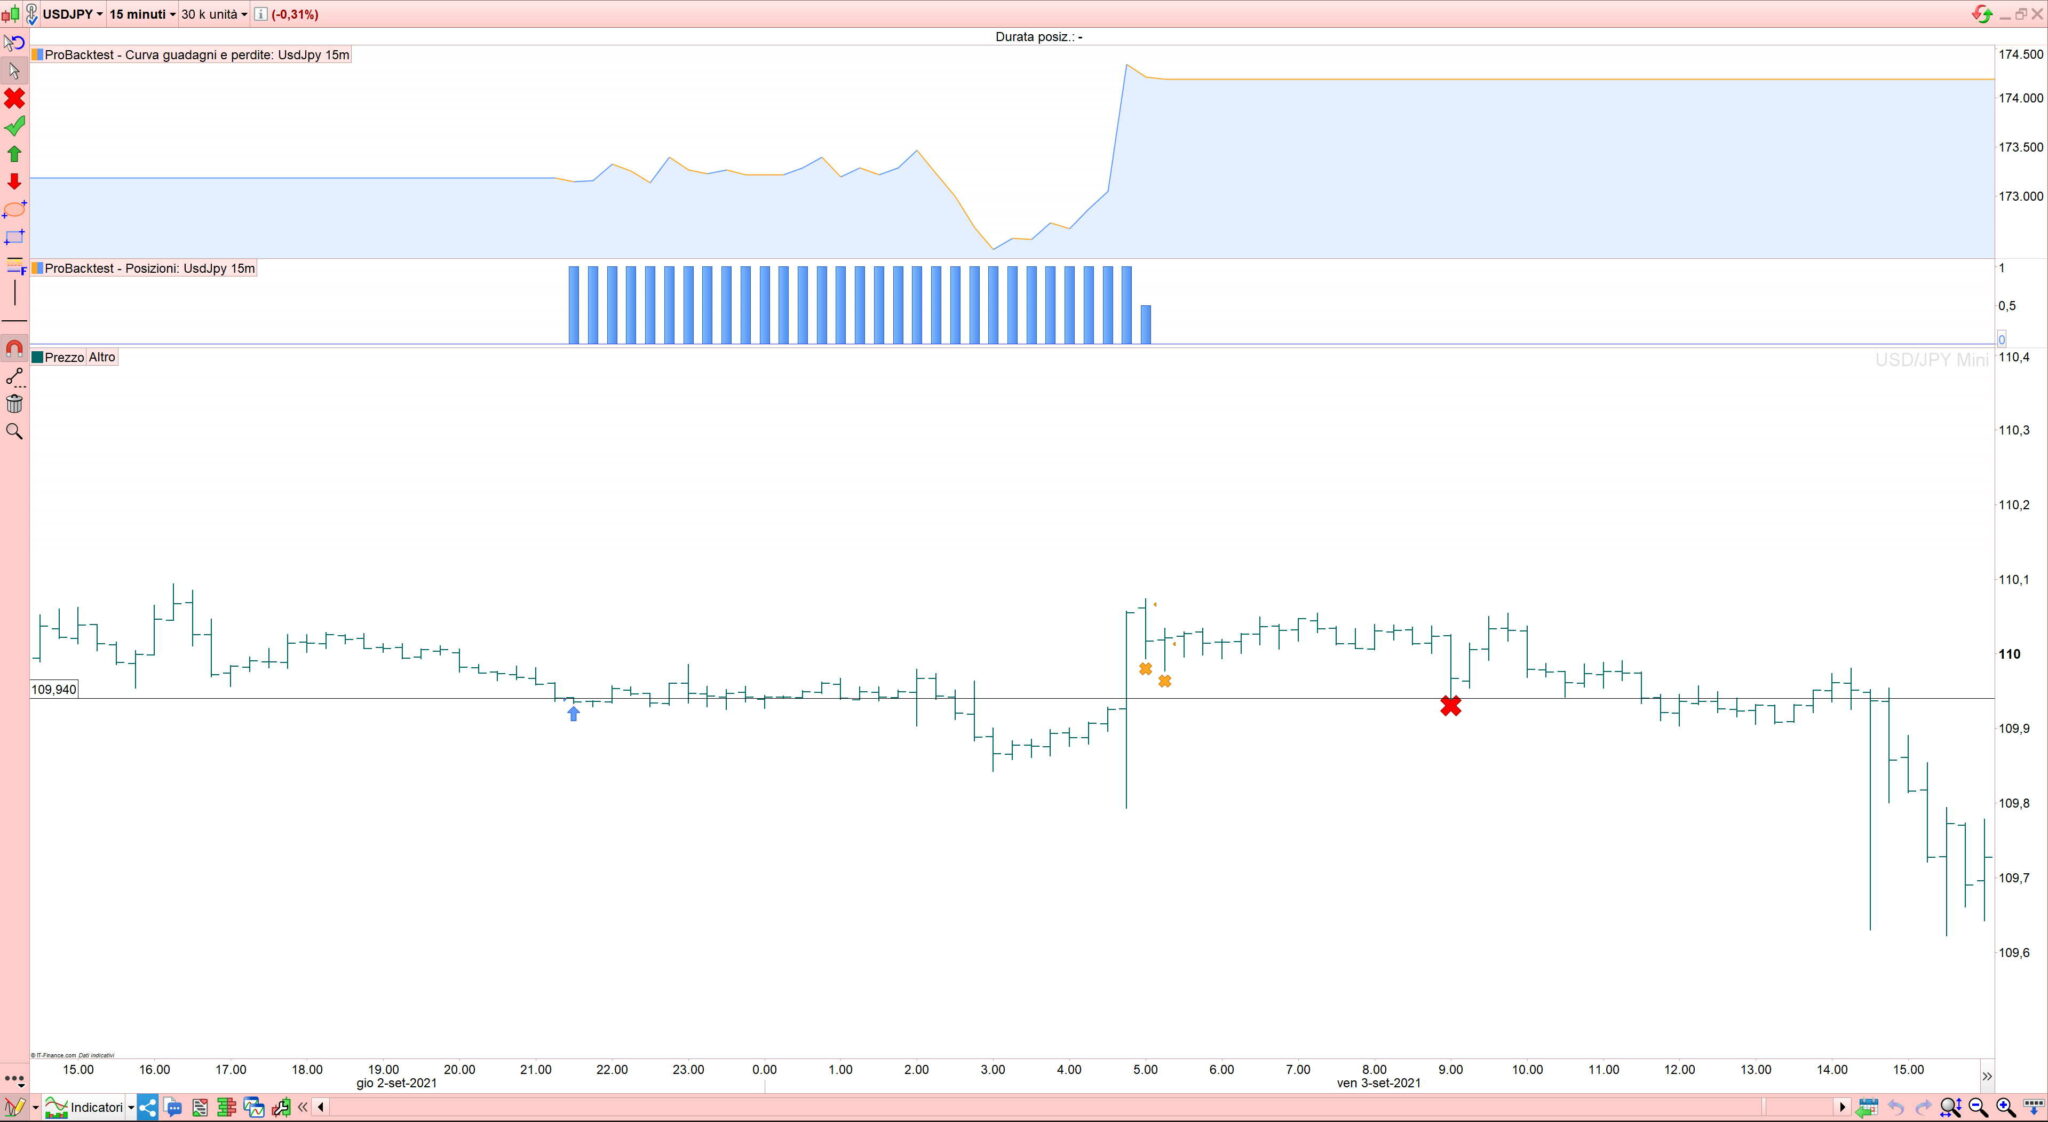Click the horizontal scrollbar right arrow

click(x=1842, y=1107)
